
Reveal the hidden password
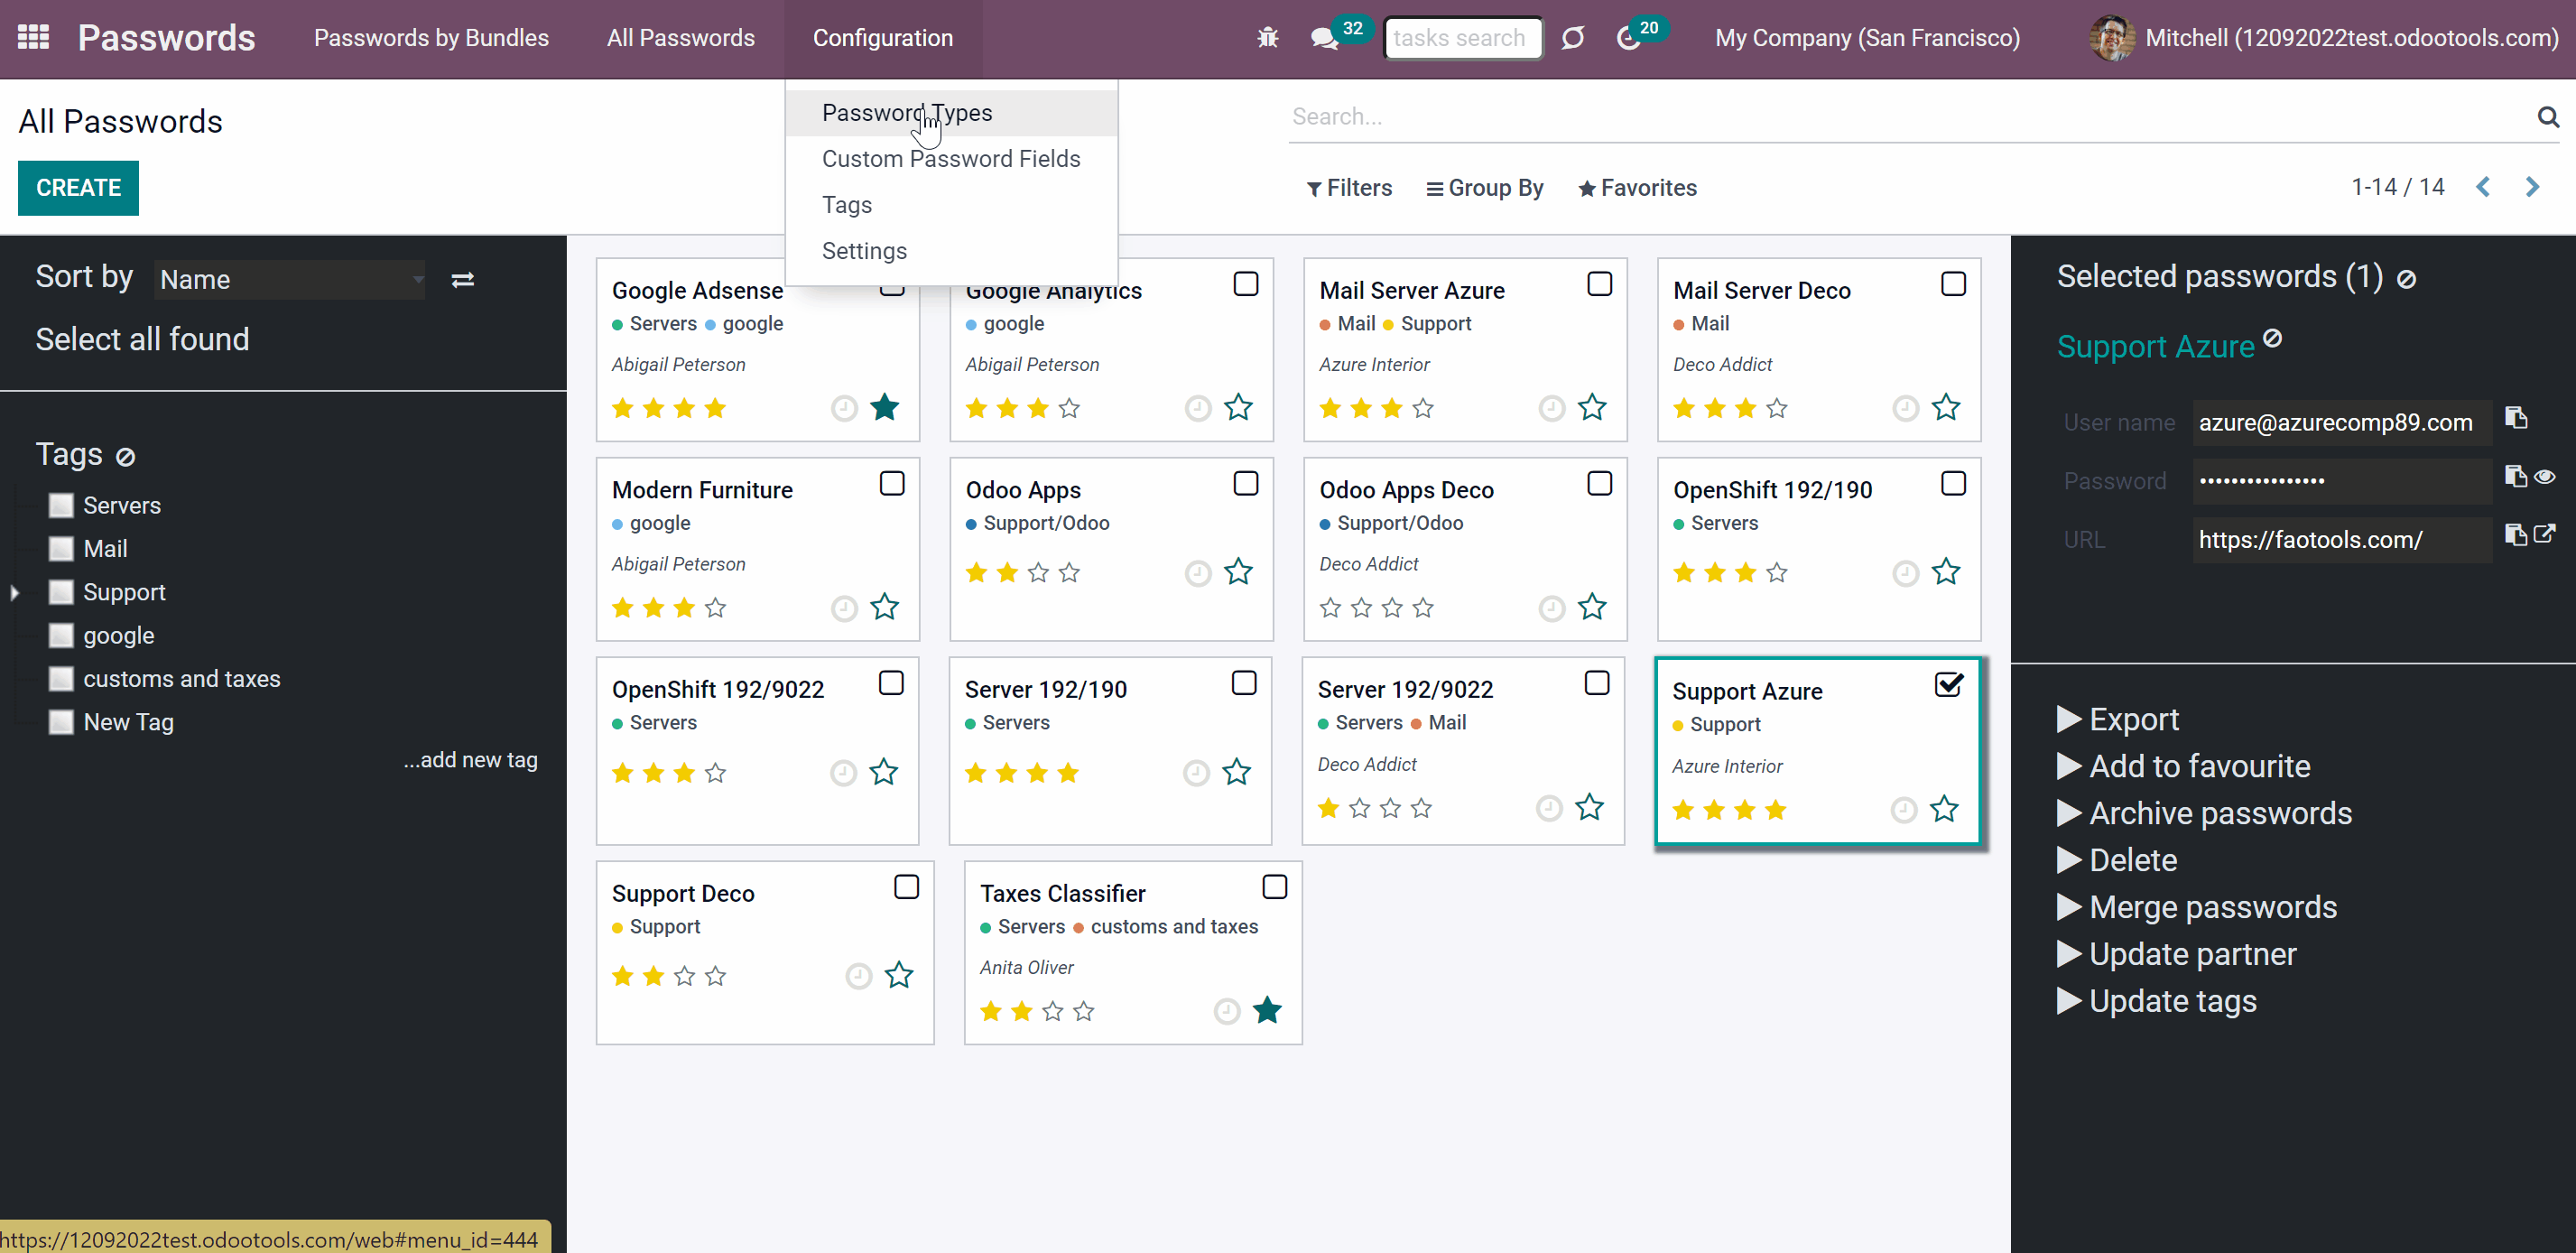point(2545,476)
